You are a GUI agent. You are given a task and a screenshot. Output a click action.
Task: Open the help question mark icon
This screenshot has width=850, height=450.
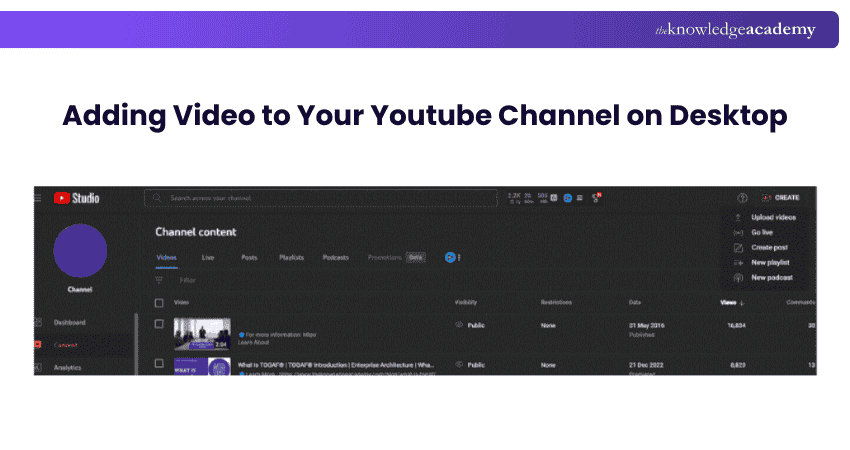742,198
